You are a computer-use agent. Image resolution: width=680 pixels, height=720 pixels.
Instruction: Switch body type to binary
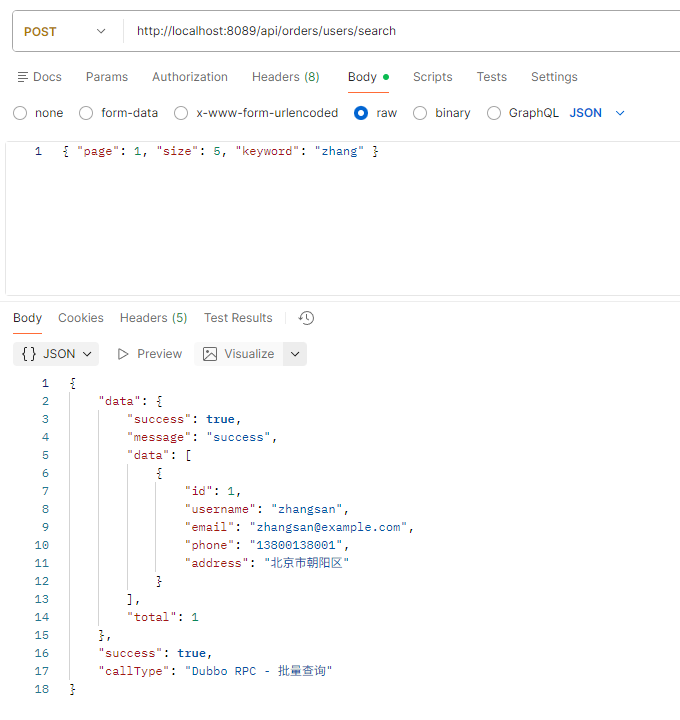tap(420, 113)
